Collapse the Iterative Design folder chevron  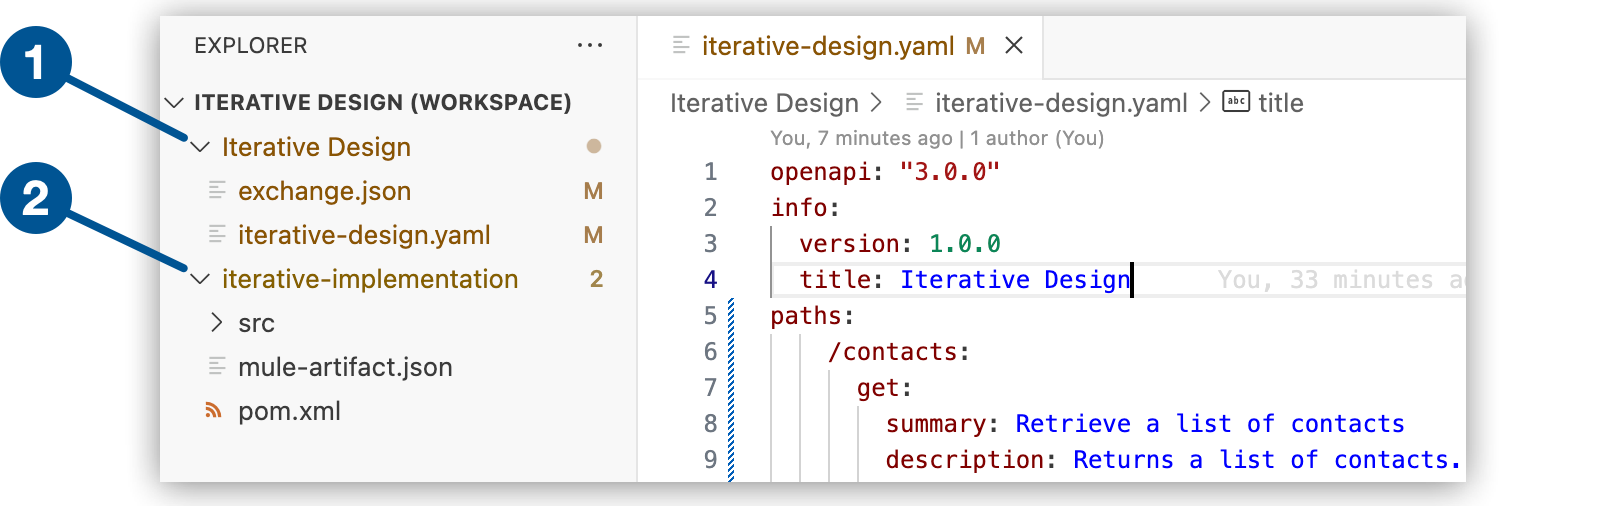point(200,147)
